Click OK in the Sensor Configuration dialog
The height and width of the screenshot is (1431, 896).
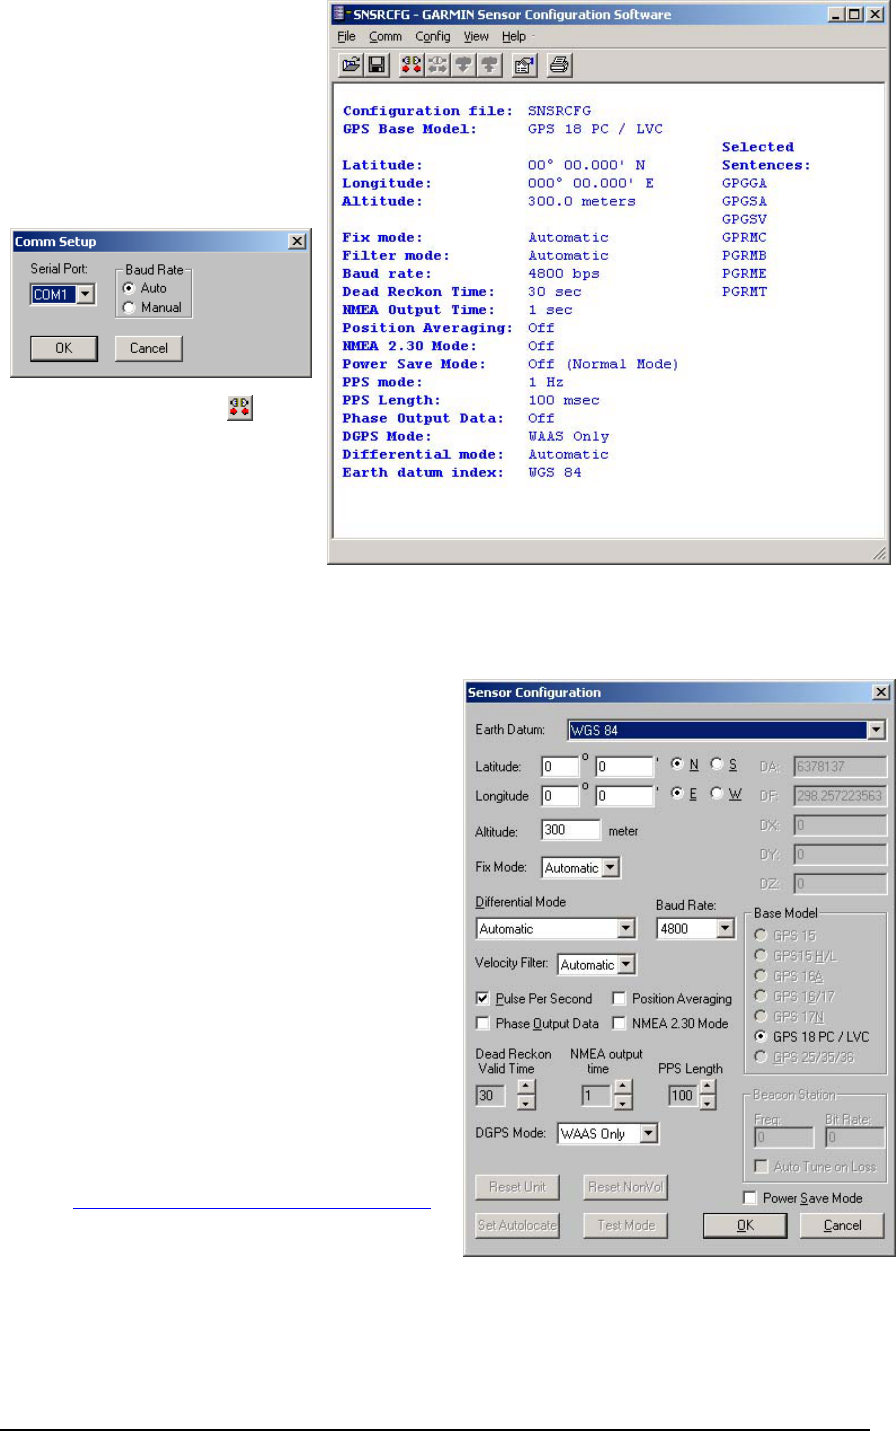[745, 1225]
